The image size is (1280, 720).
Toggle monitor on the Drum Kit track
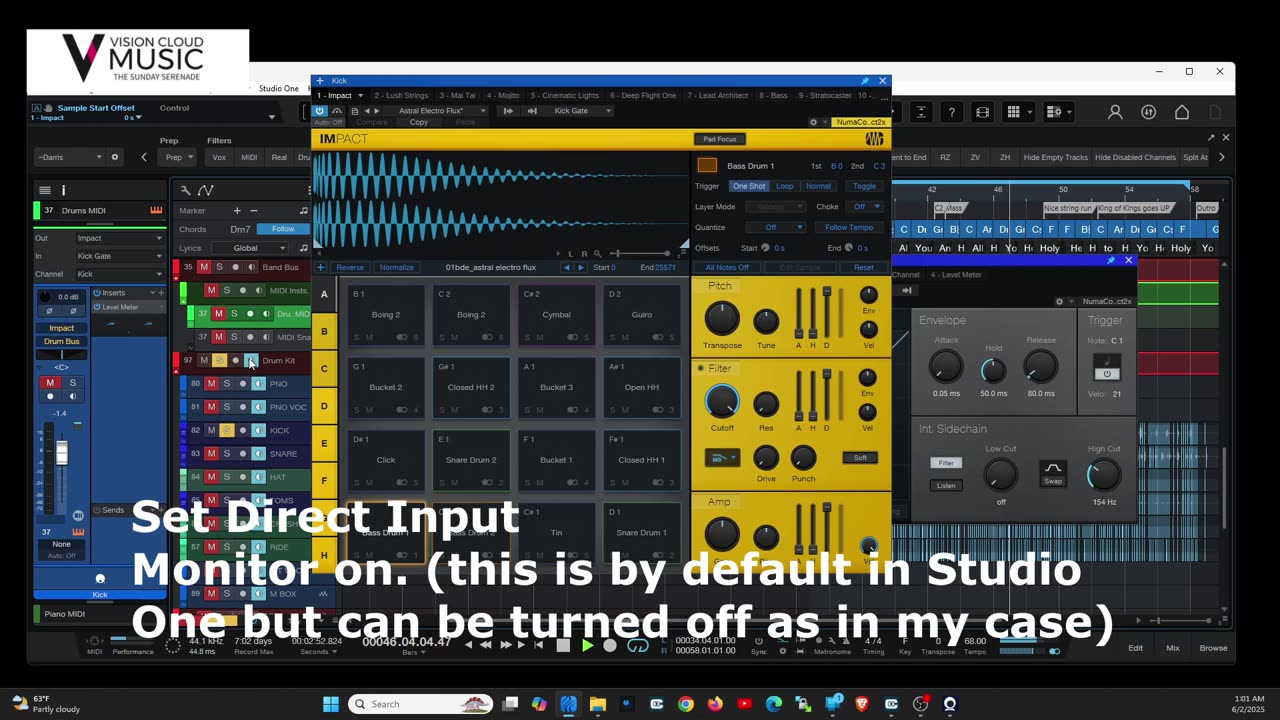click(251, 361)
